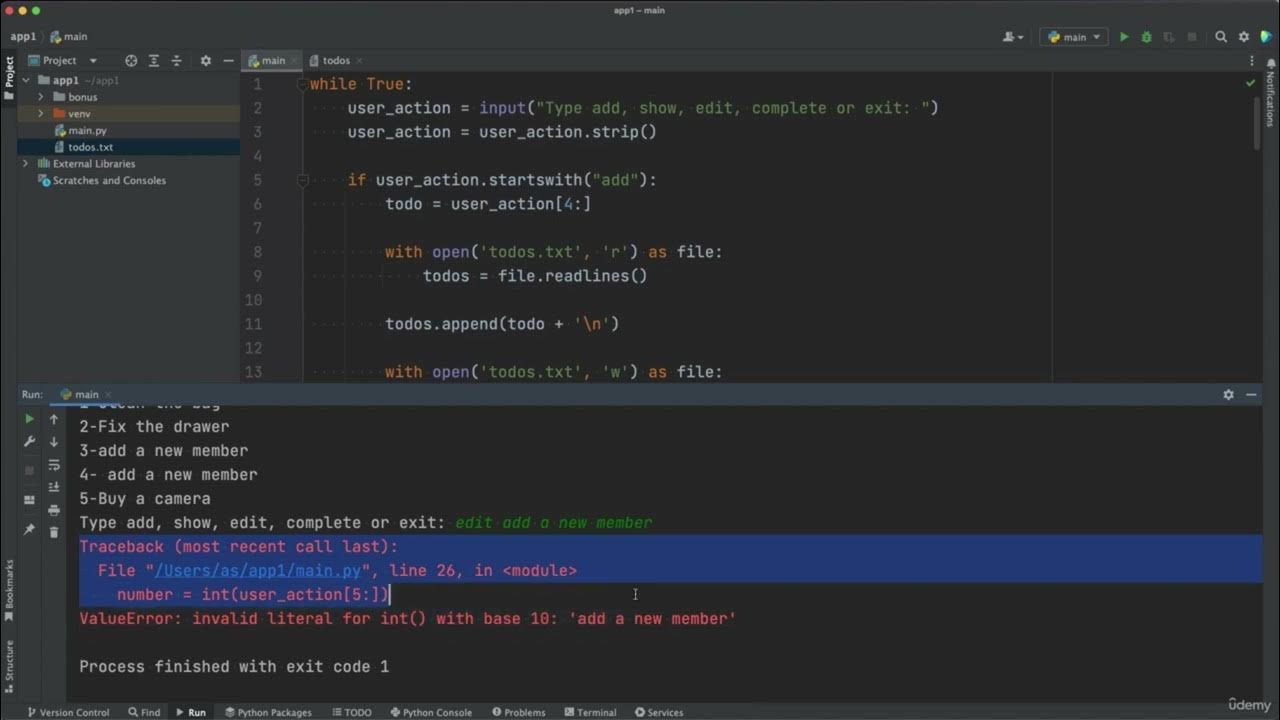The width and height of the screenshot is (1280, 720).
Task: Rerun main in Run panel
Action: [x=29, y=419]
